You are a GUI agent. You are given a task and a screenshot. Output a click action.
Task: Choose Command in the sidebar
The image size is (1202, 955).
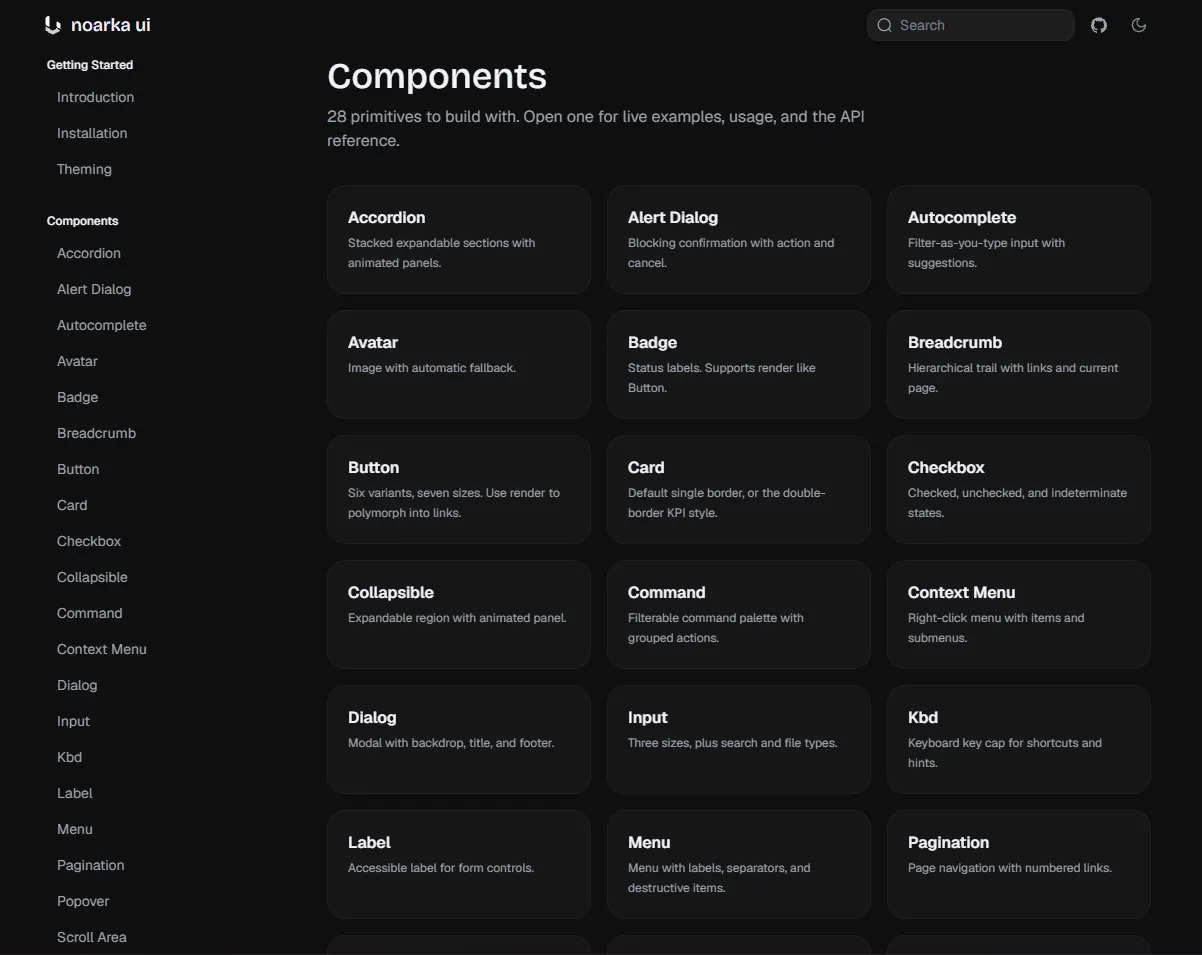pyautogui.click(x=89, y=613)
